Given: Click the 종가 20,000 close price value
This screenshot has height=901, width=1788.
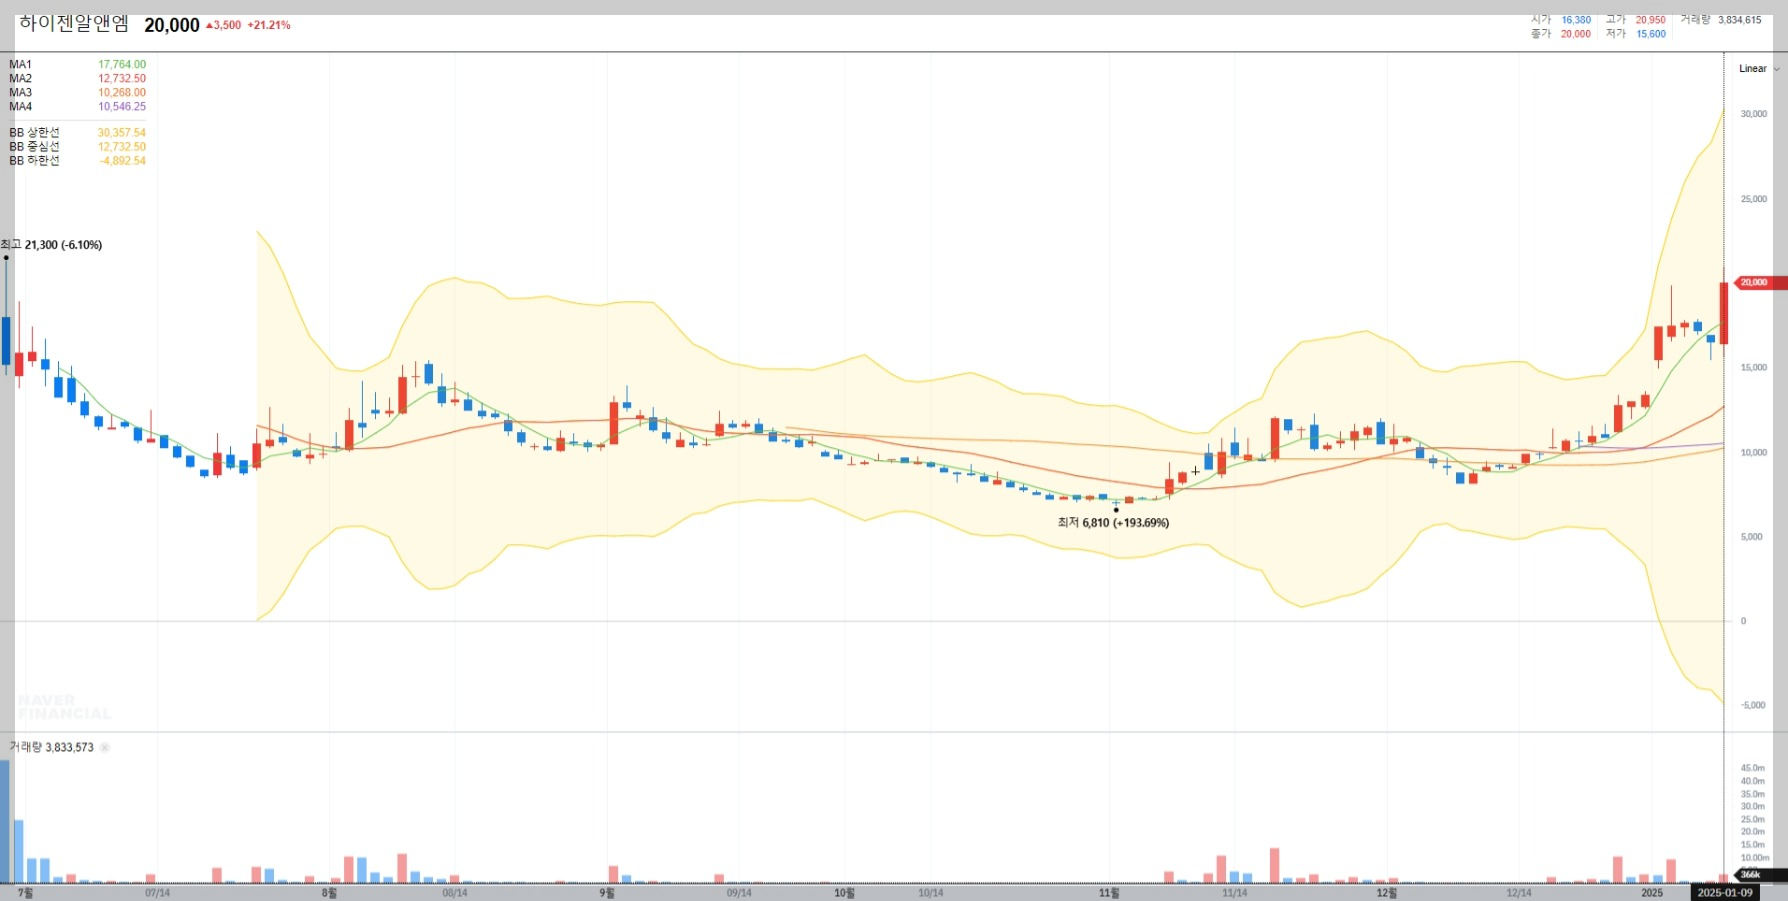Looking at the screenshot, I should tap(1576, 34).
